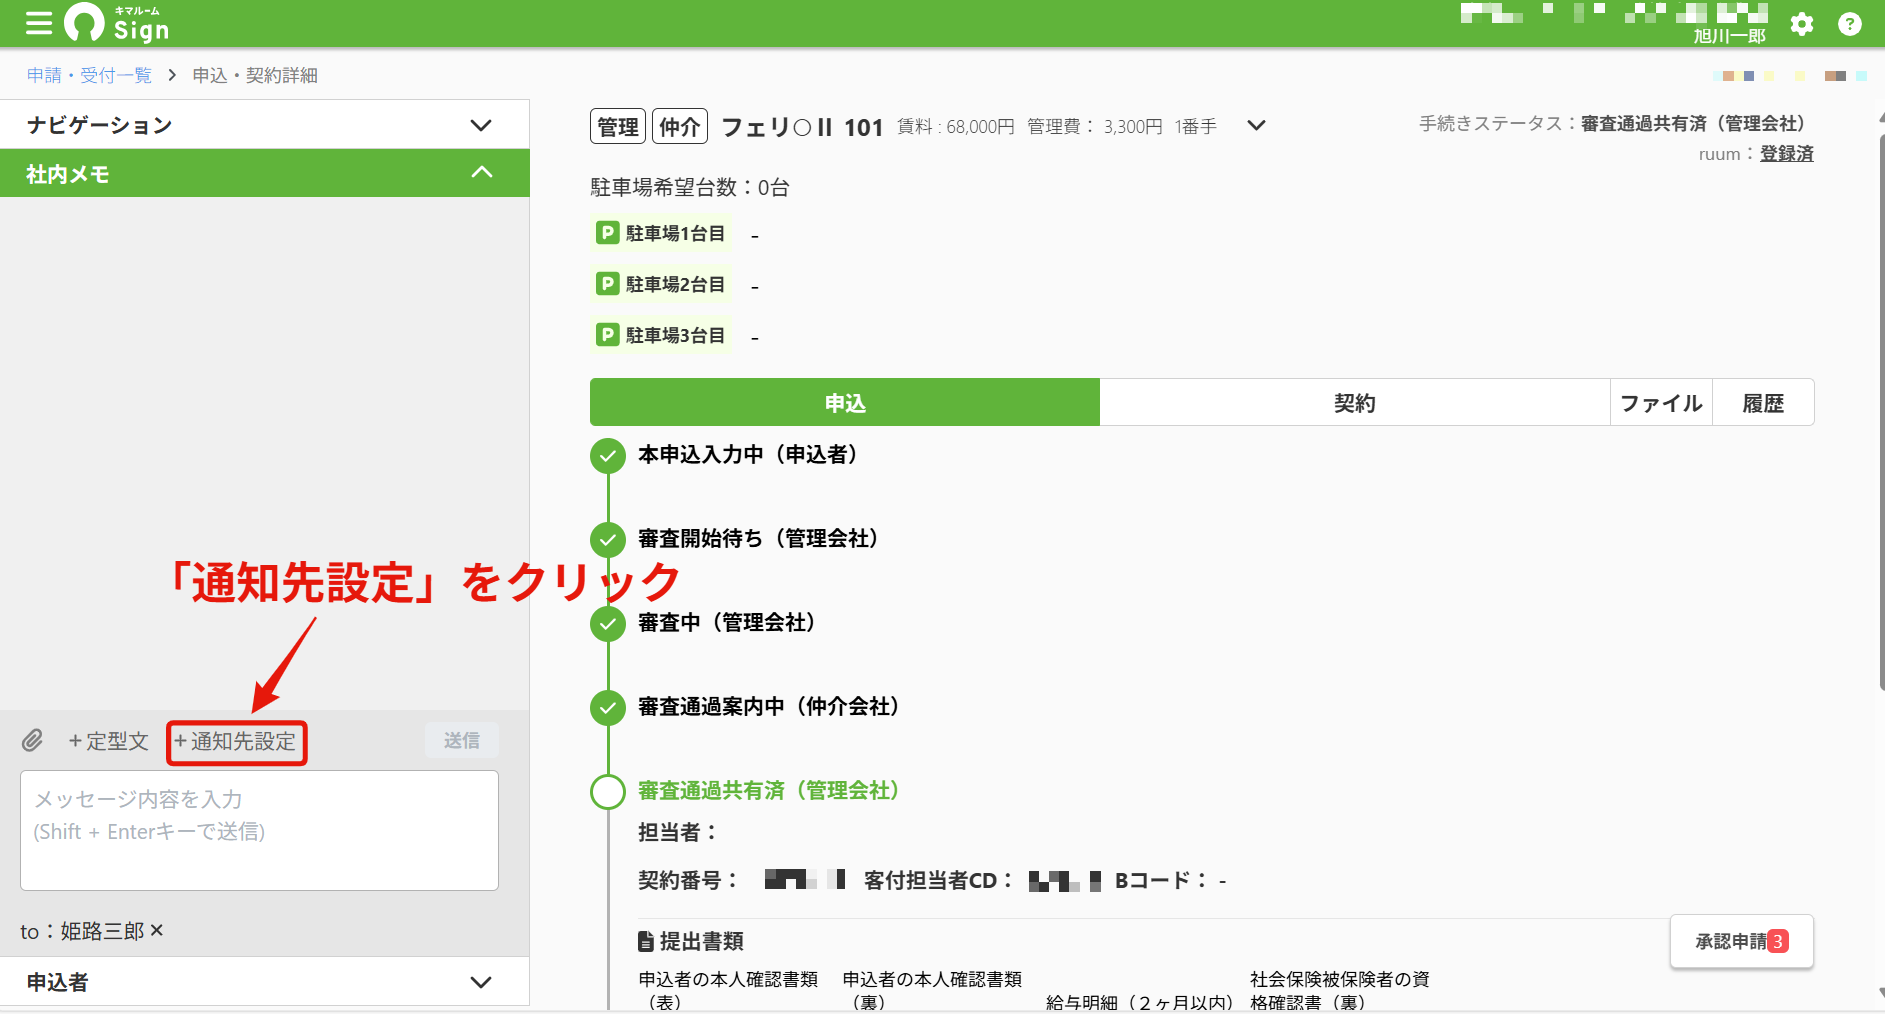Open the help question mark icon
1885x1014 pixels.
[1850, 24]
